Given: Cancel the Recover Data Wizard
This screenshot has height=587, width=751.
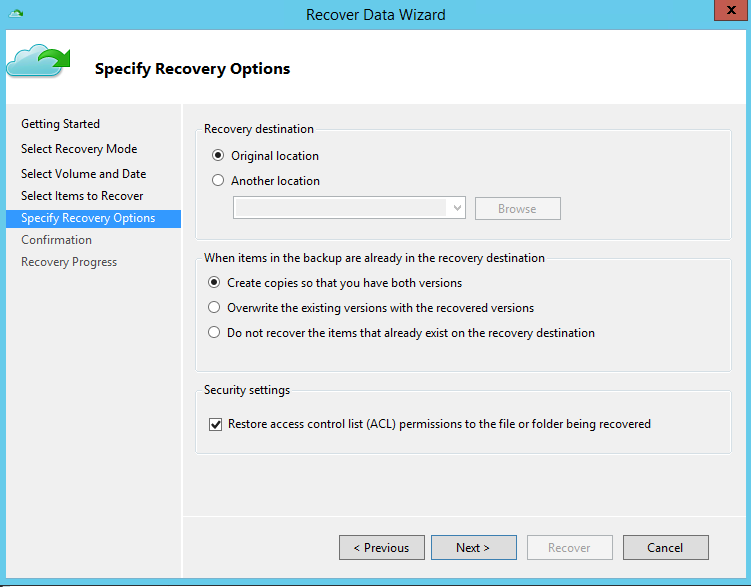Looking at the screenshot, I should coord(665,547).
